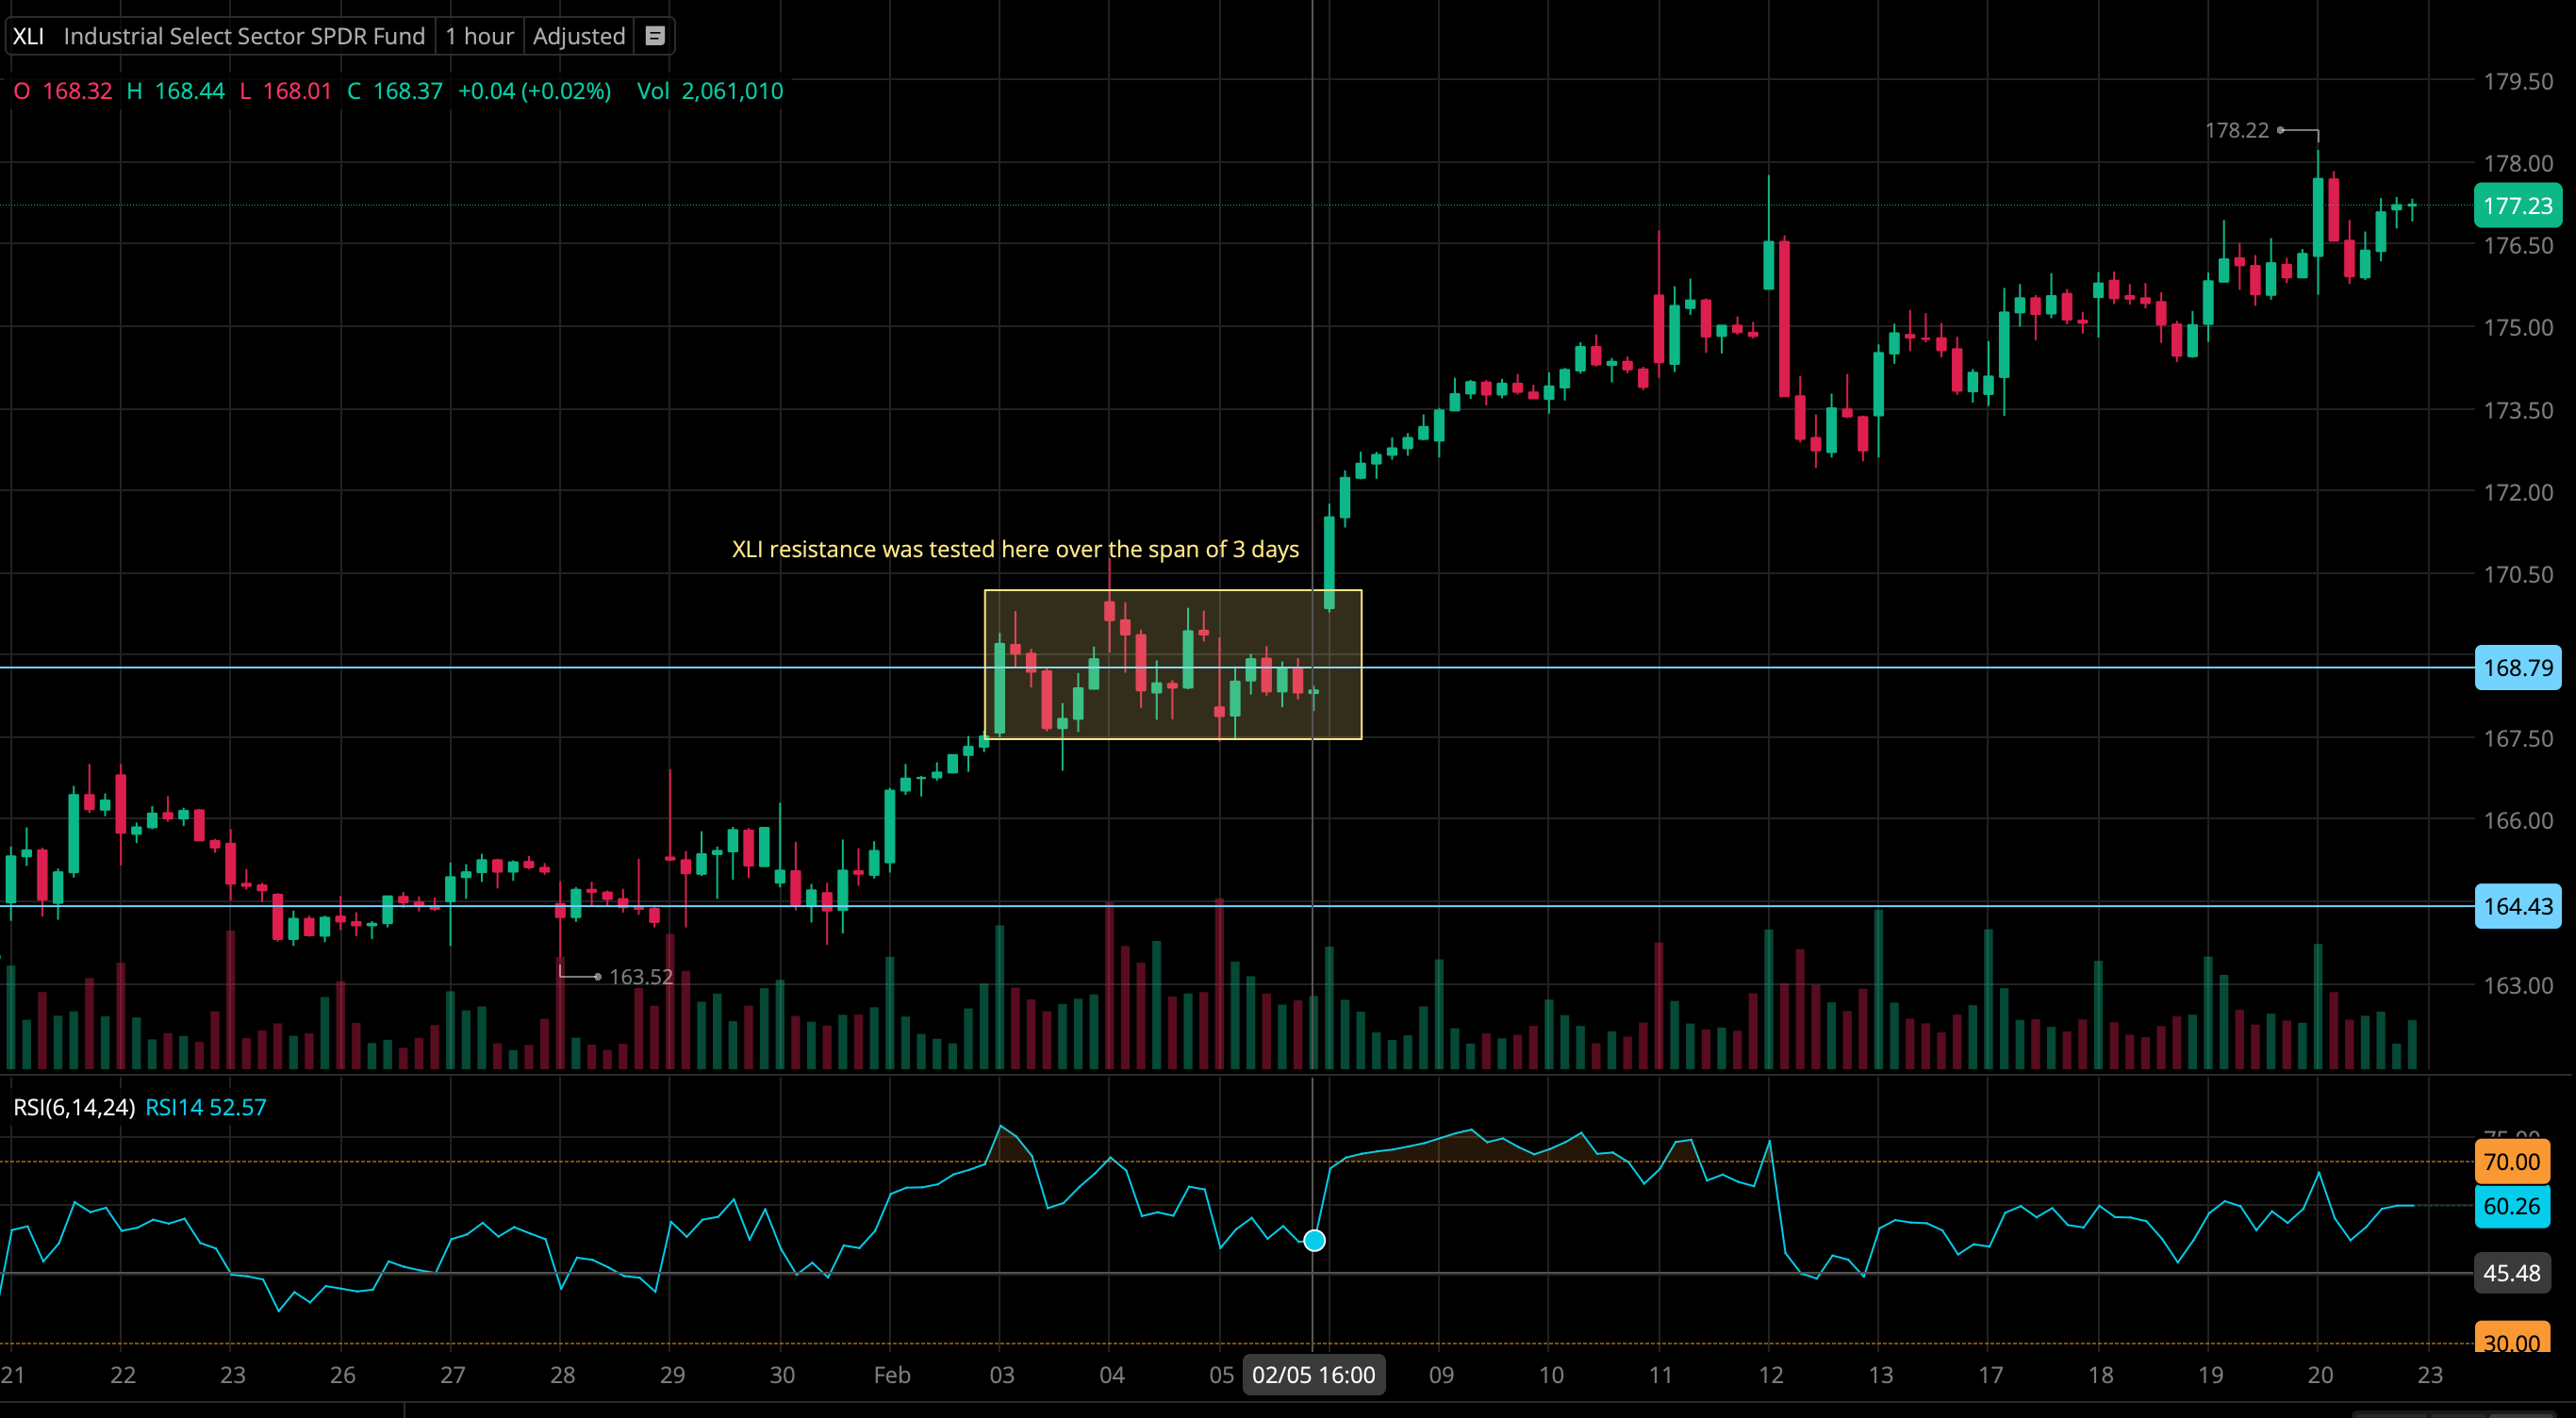Click the Industrial Select Sector SPDR Fund name
2576x1418 pixels.
(244, 36)
